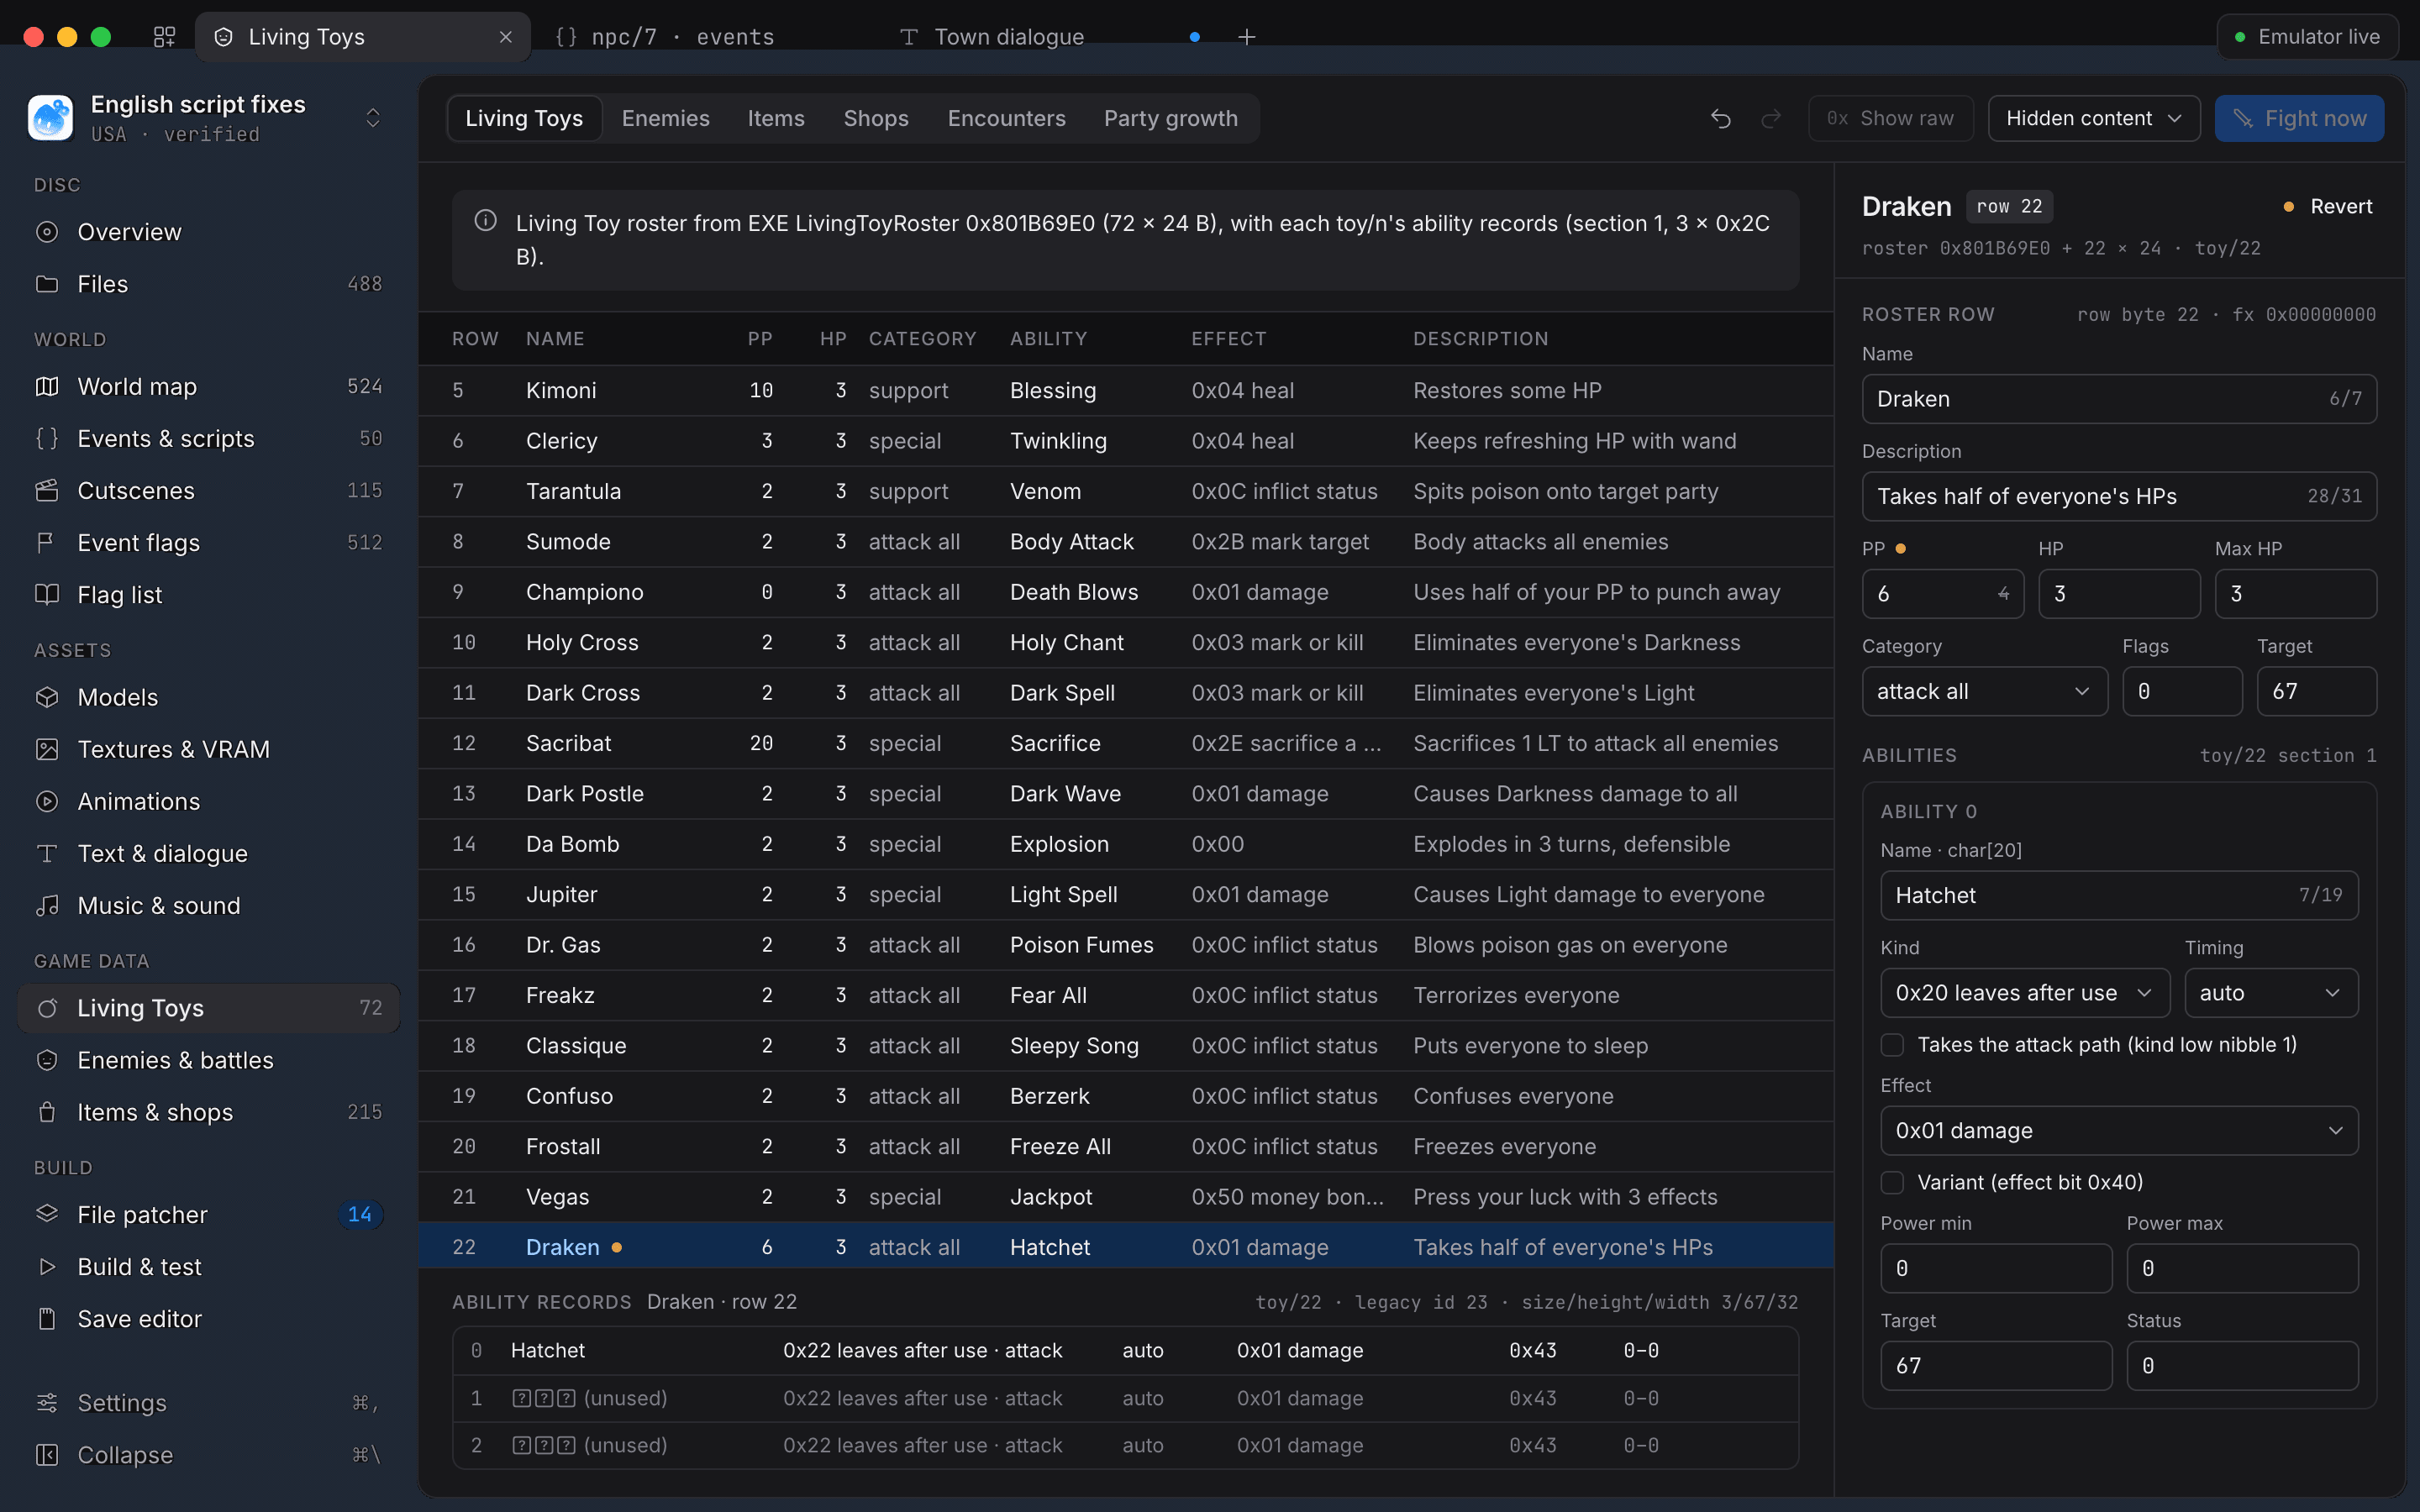Viewport: 2420px width, 1512px height.
Task: Switch to the Items tab
Action: (x=776, y=119)
